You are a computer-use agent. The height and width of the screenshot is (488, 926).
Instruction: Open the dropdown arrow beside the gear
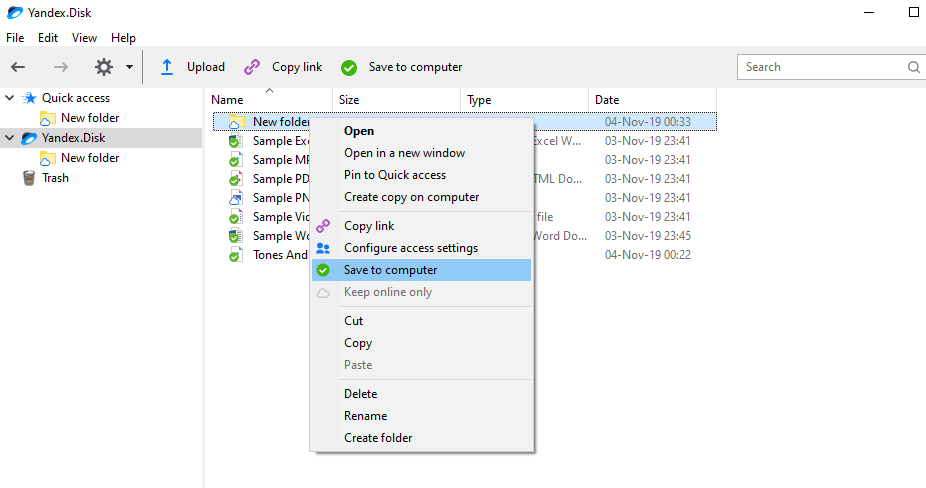tap(129, 67)
